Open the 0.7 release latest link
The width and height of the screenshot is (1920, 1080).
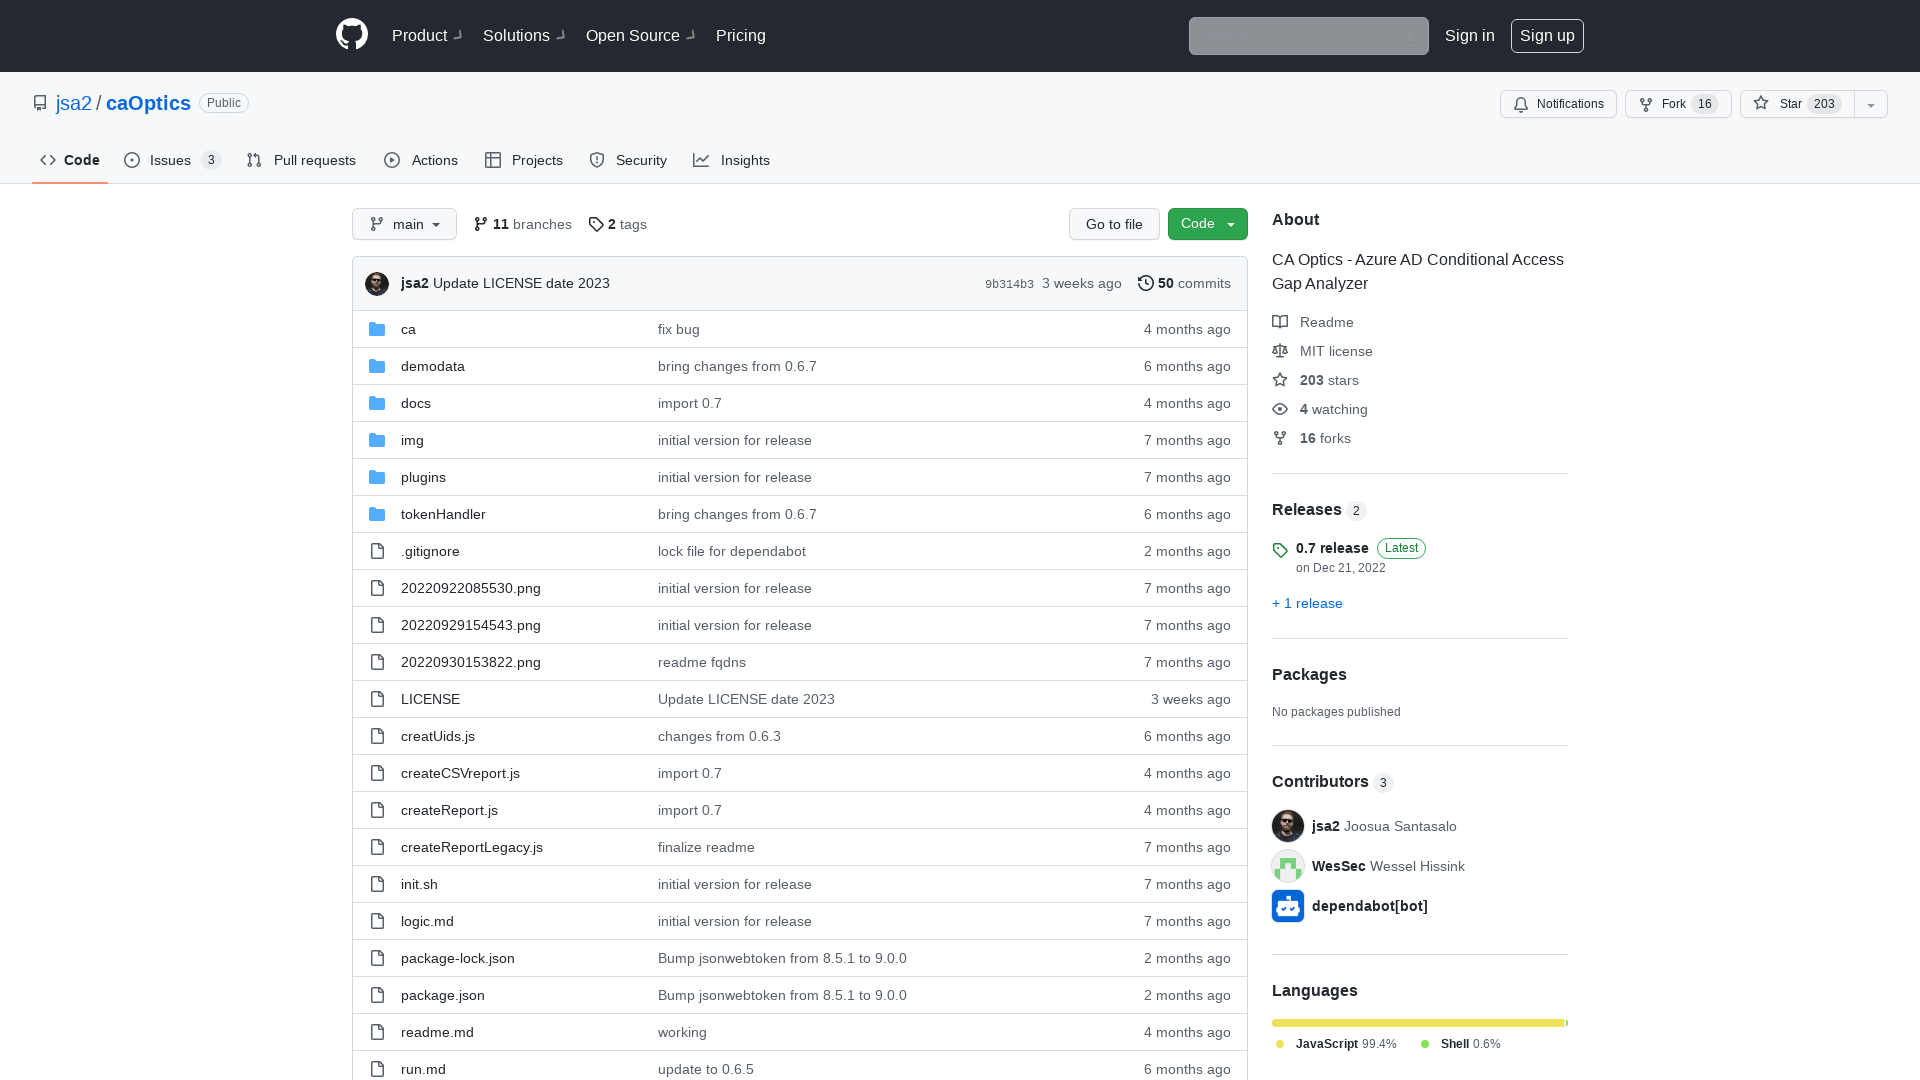(x=1331, y=547)
